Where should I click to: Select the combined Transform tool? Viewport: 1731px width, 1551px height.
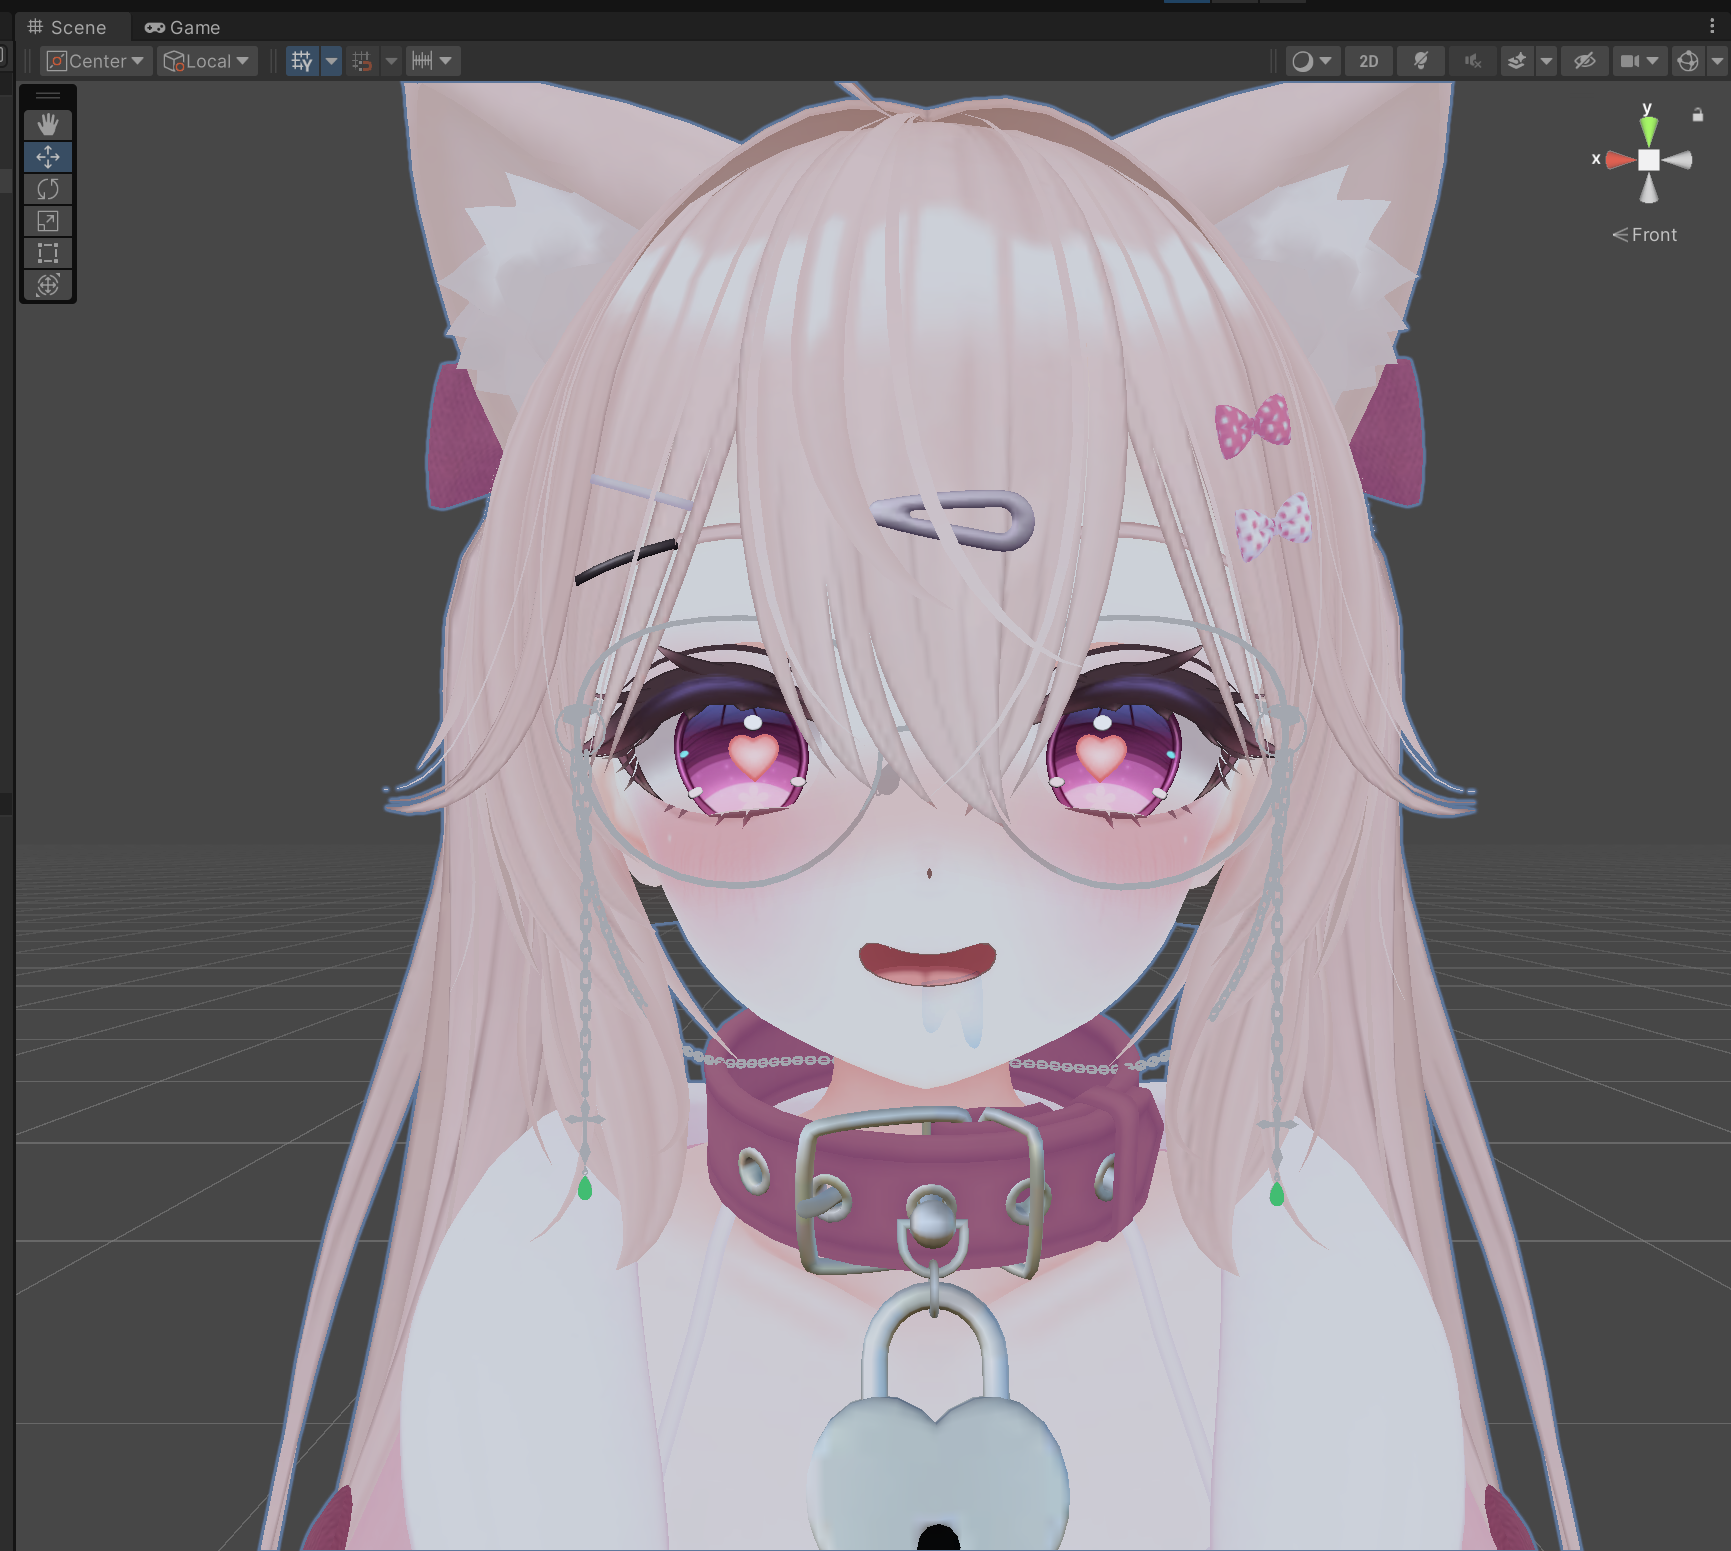(x=48, y=285)
